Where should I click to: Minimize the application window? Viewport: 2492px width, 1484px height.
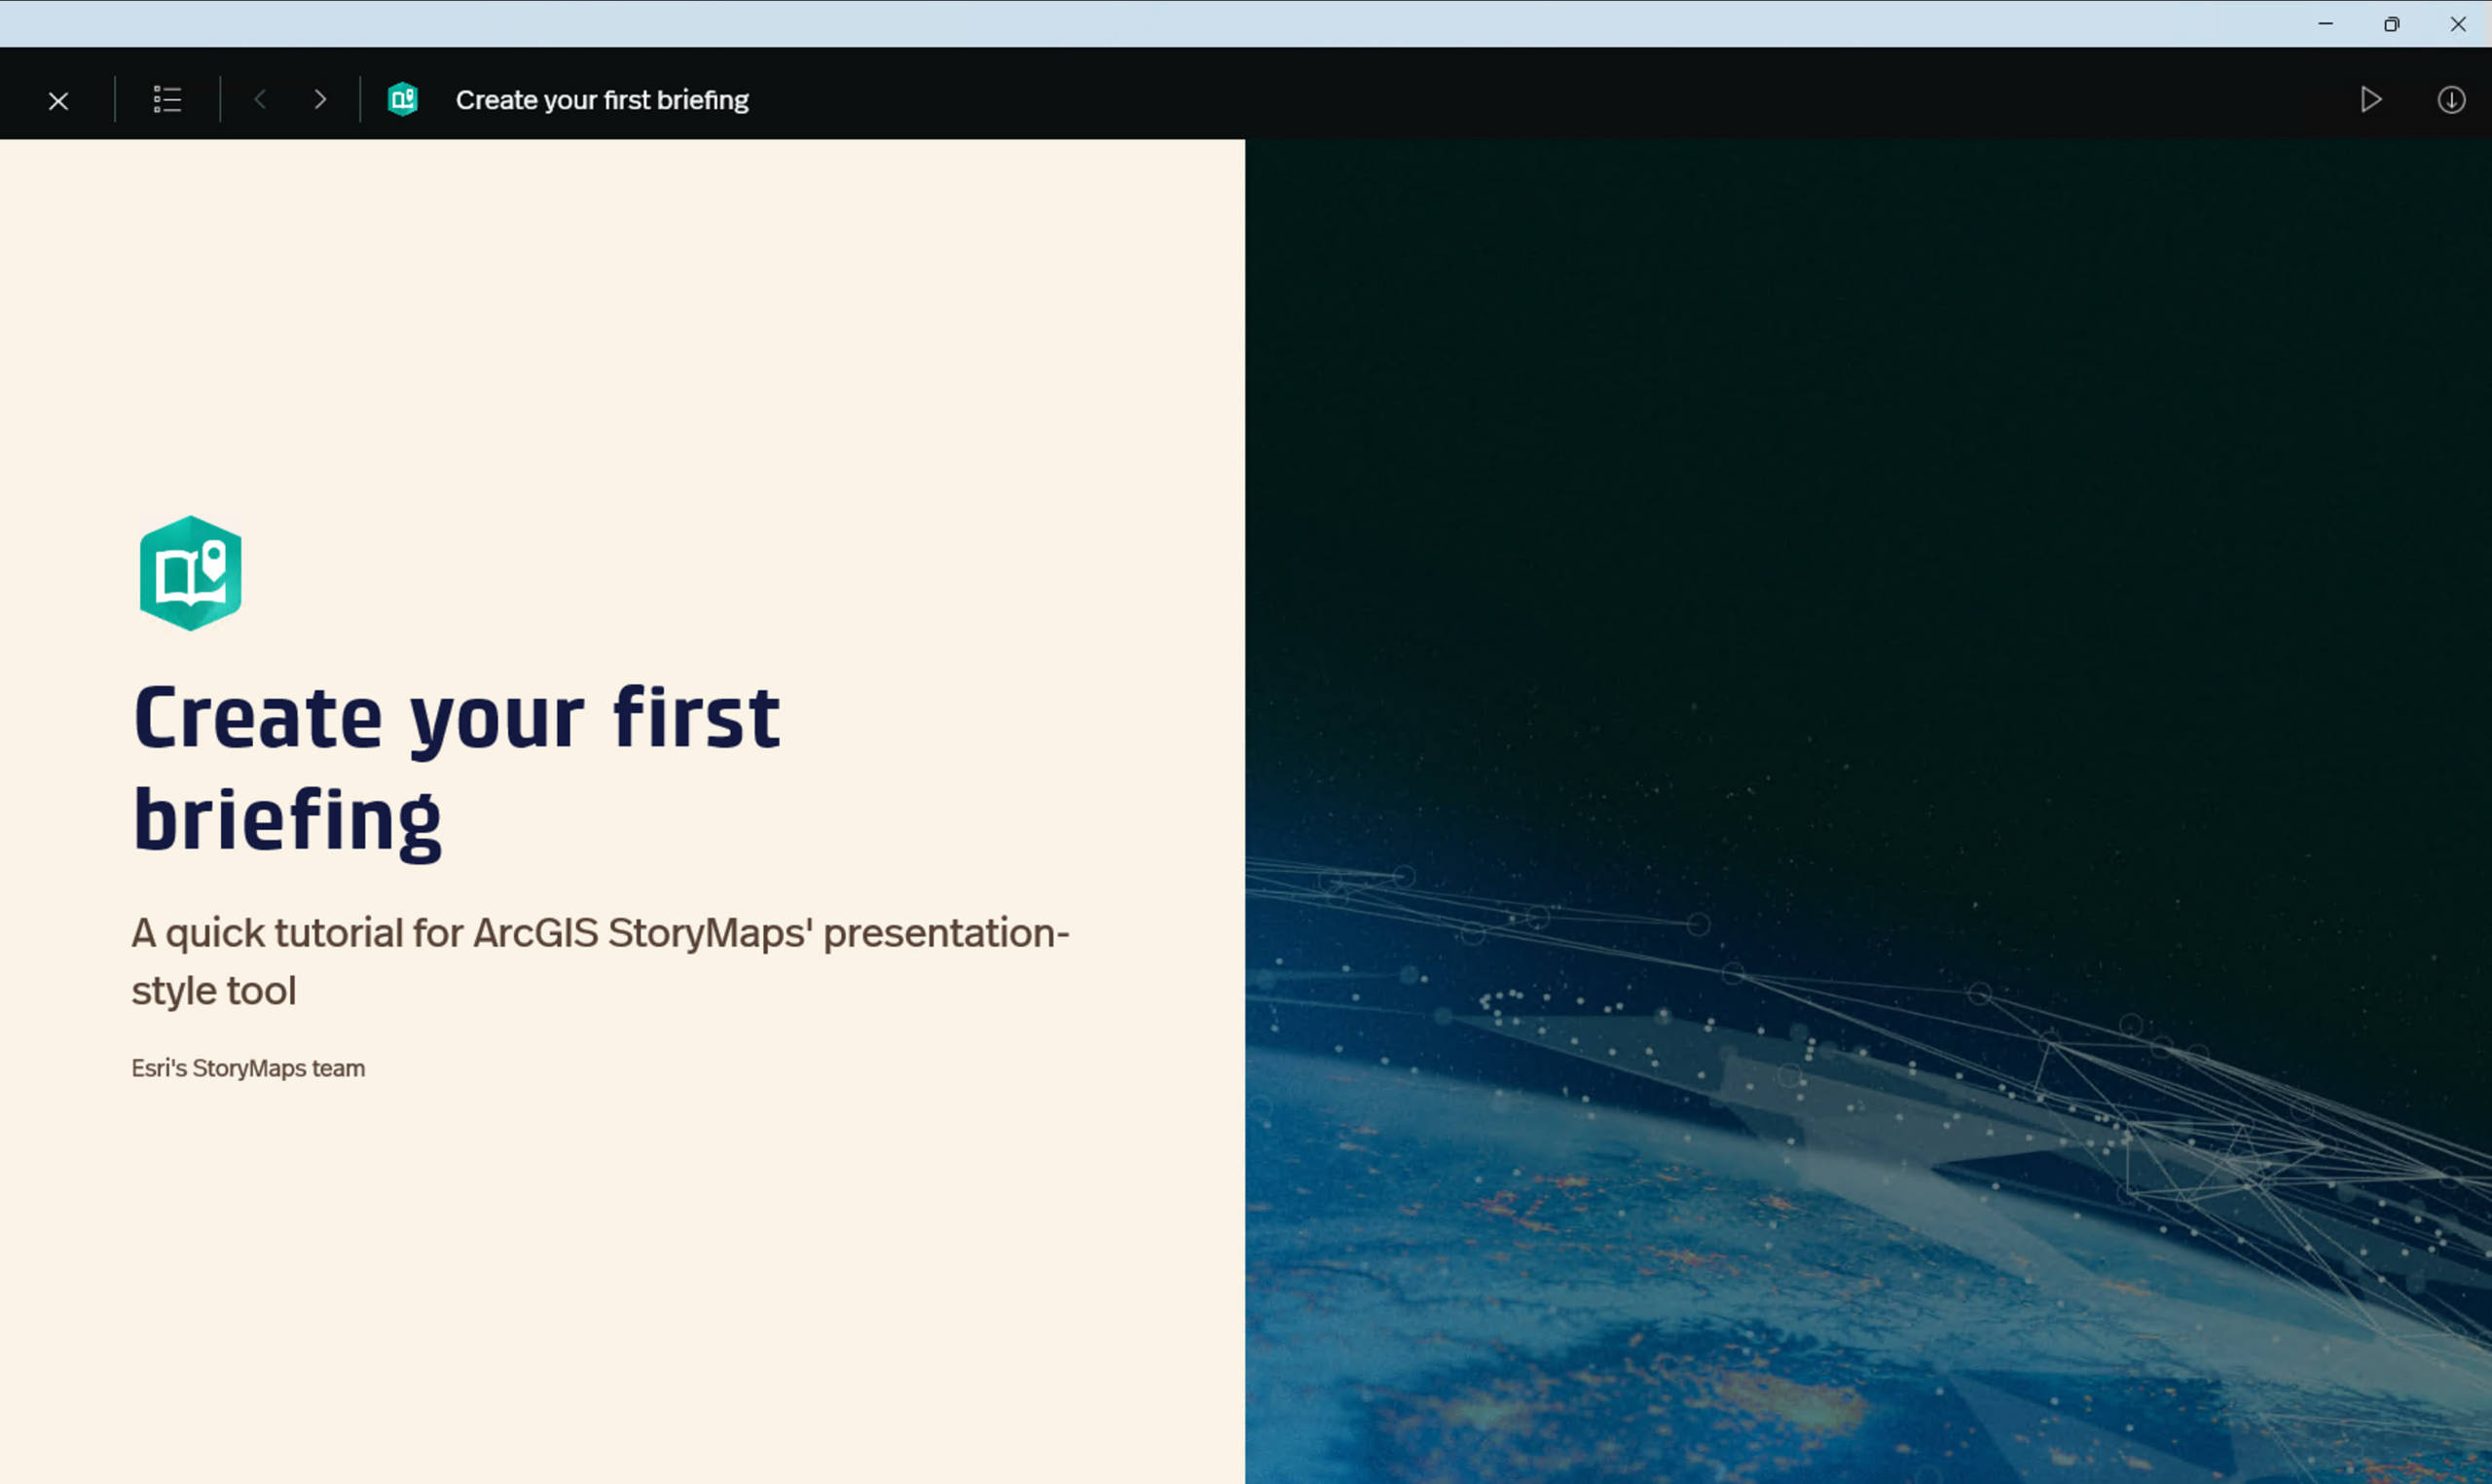[2325, 24]
